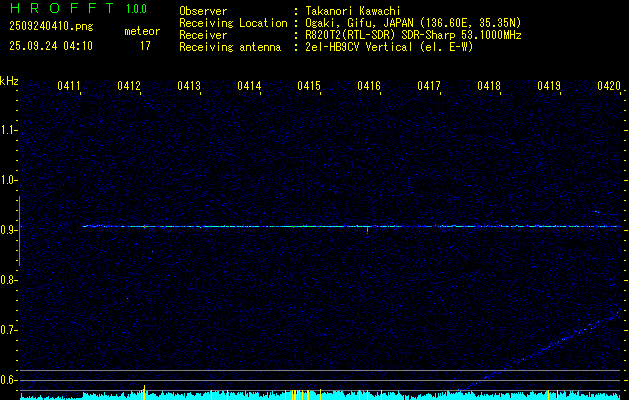Click the 0.8 kHz axis label
The height and width of the screenshot is (400, 629).
(9, 280)
